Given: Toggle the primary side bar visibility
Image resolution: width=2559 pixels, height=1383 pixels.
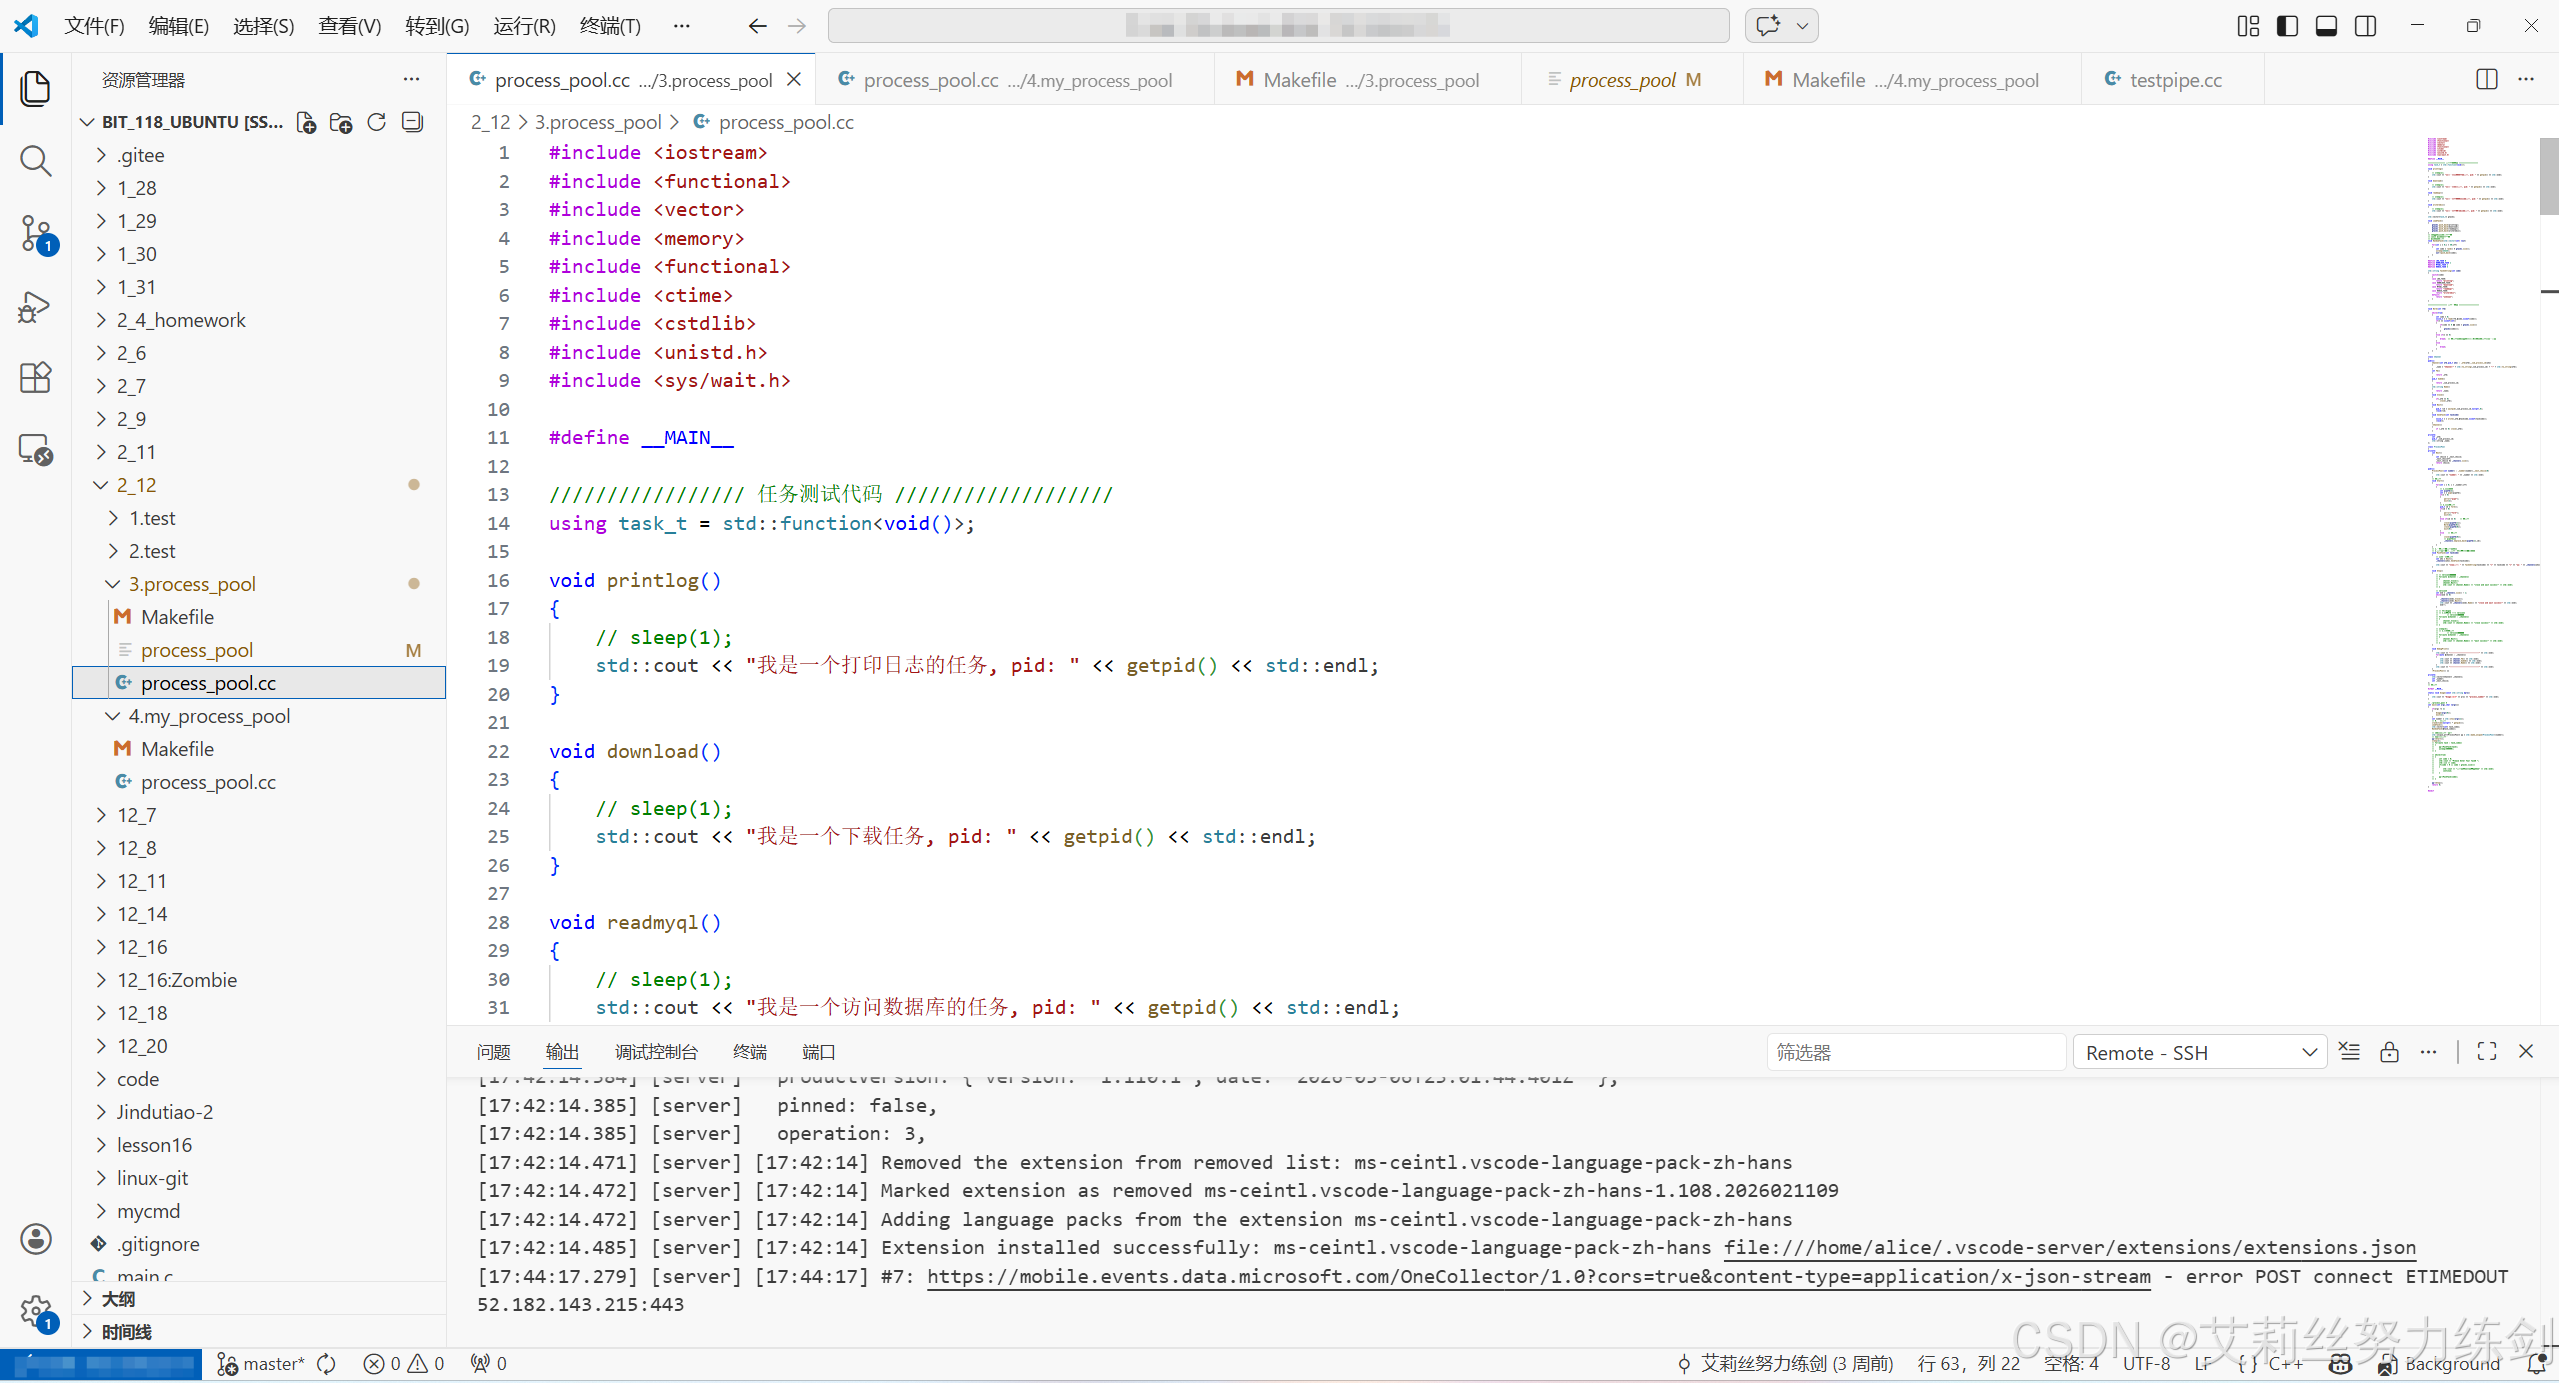Looking at the screenshot, I should pyautogui.click(x=2287, y=26).
